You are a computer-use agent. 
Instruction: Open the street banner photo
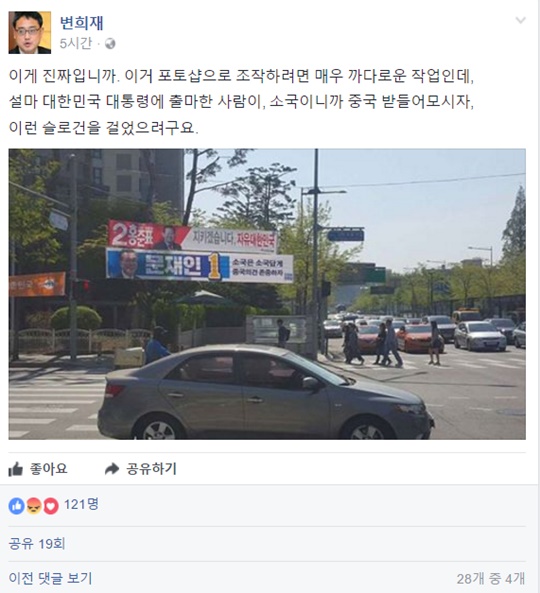tap(267, 294)
